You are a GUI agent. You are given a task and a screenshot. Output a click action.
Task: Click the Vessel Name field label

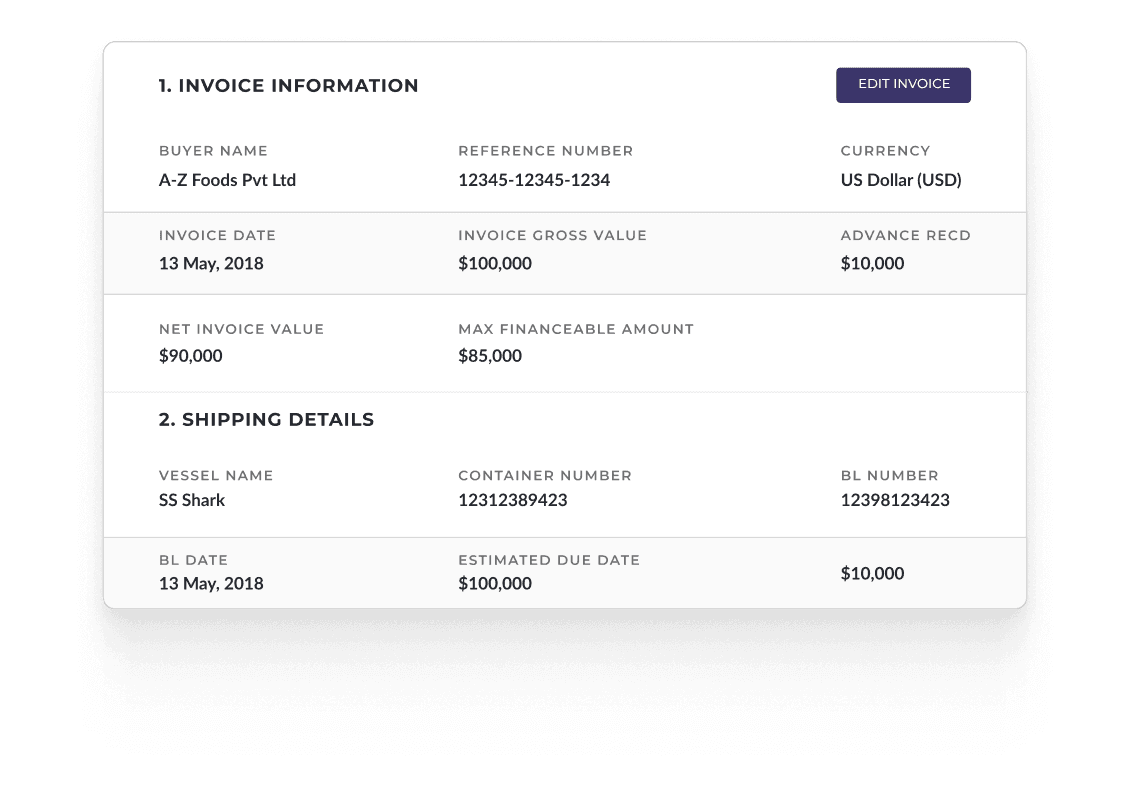216,475
